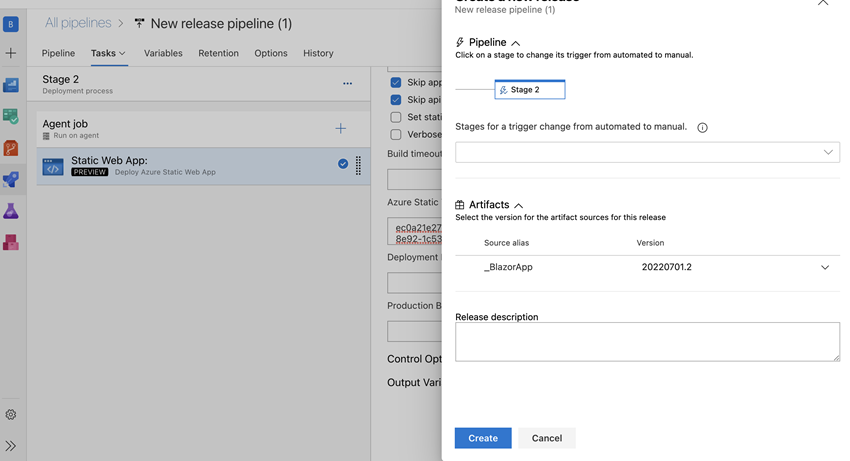Select the Agent job row
The width and height of the screenshot is (850, 461).
click(x=203, y=129)
